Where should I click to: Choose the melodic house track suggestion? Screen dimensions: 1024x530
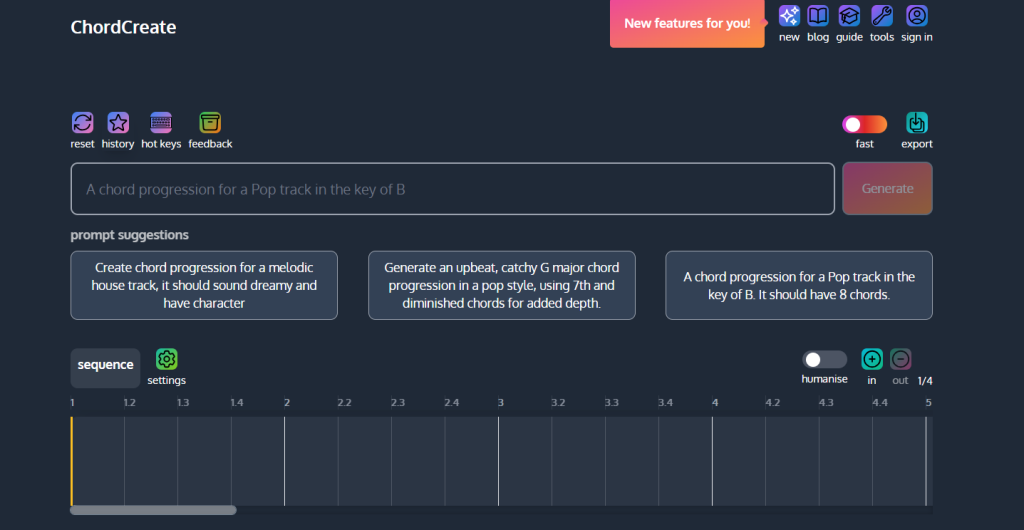[204, 285]
